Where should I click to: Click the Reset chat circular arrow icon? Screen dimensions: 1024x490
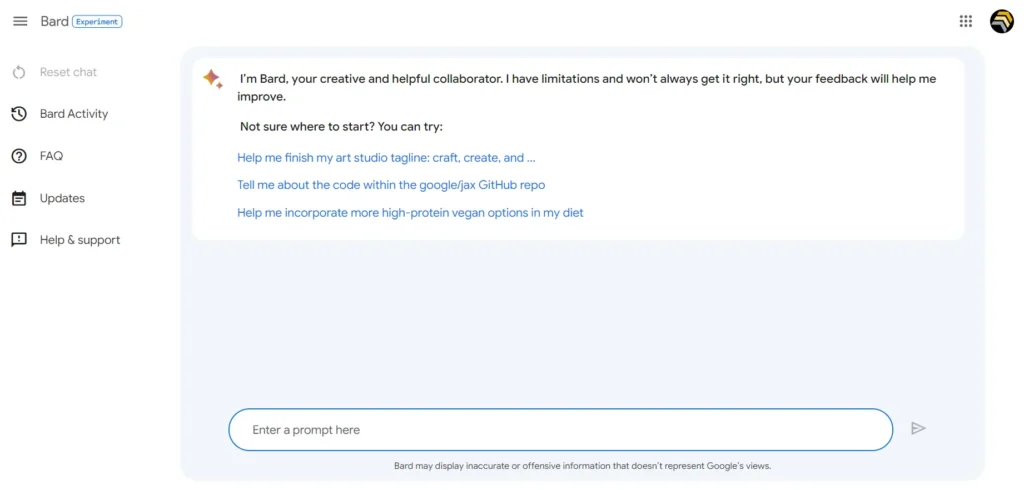tap(19, 72)
